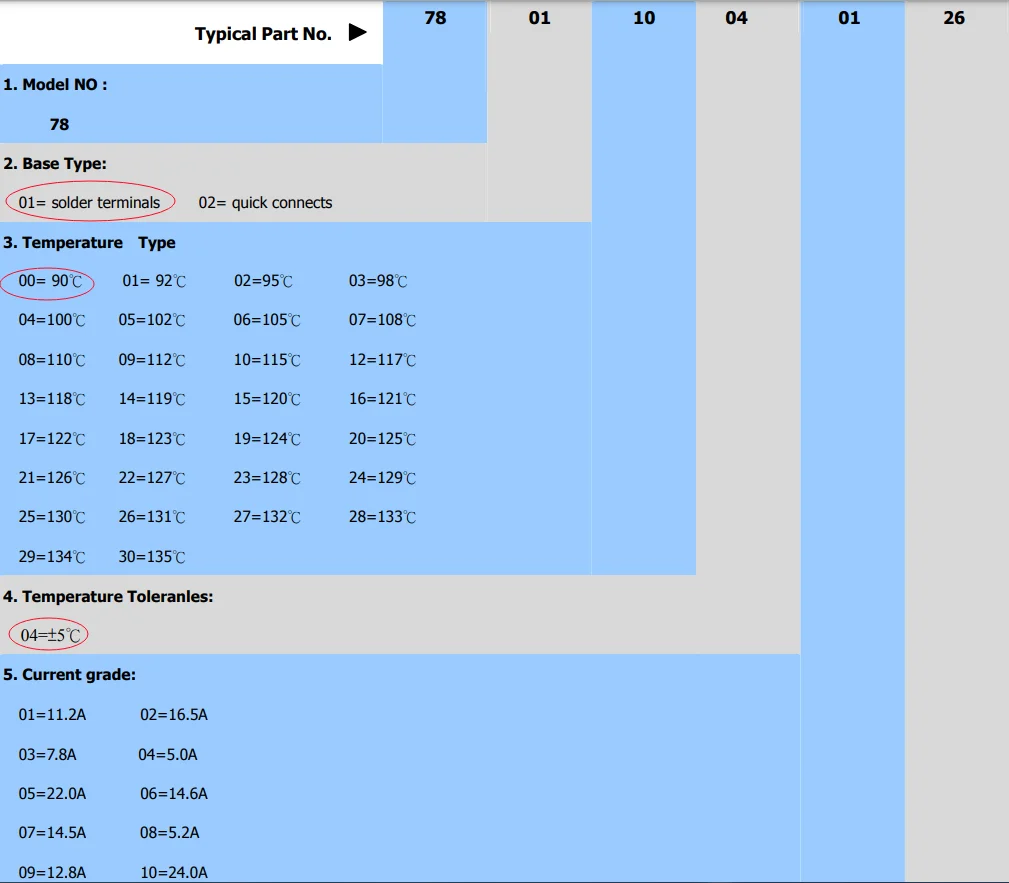This screenshot has height=883, width=1009.
Task: Pick the "20=125℃" entry
Action: [x=382, y=439]
